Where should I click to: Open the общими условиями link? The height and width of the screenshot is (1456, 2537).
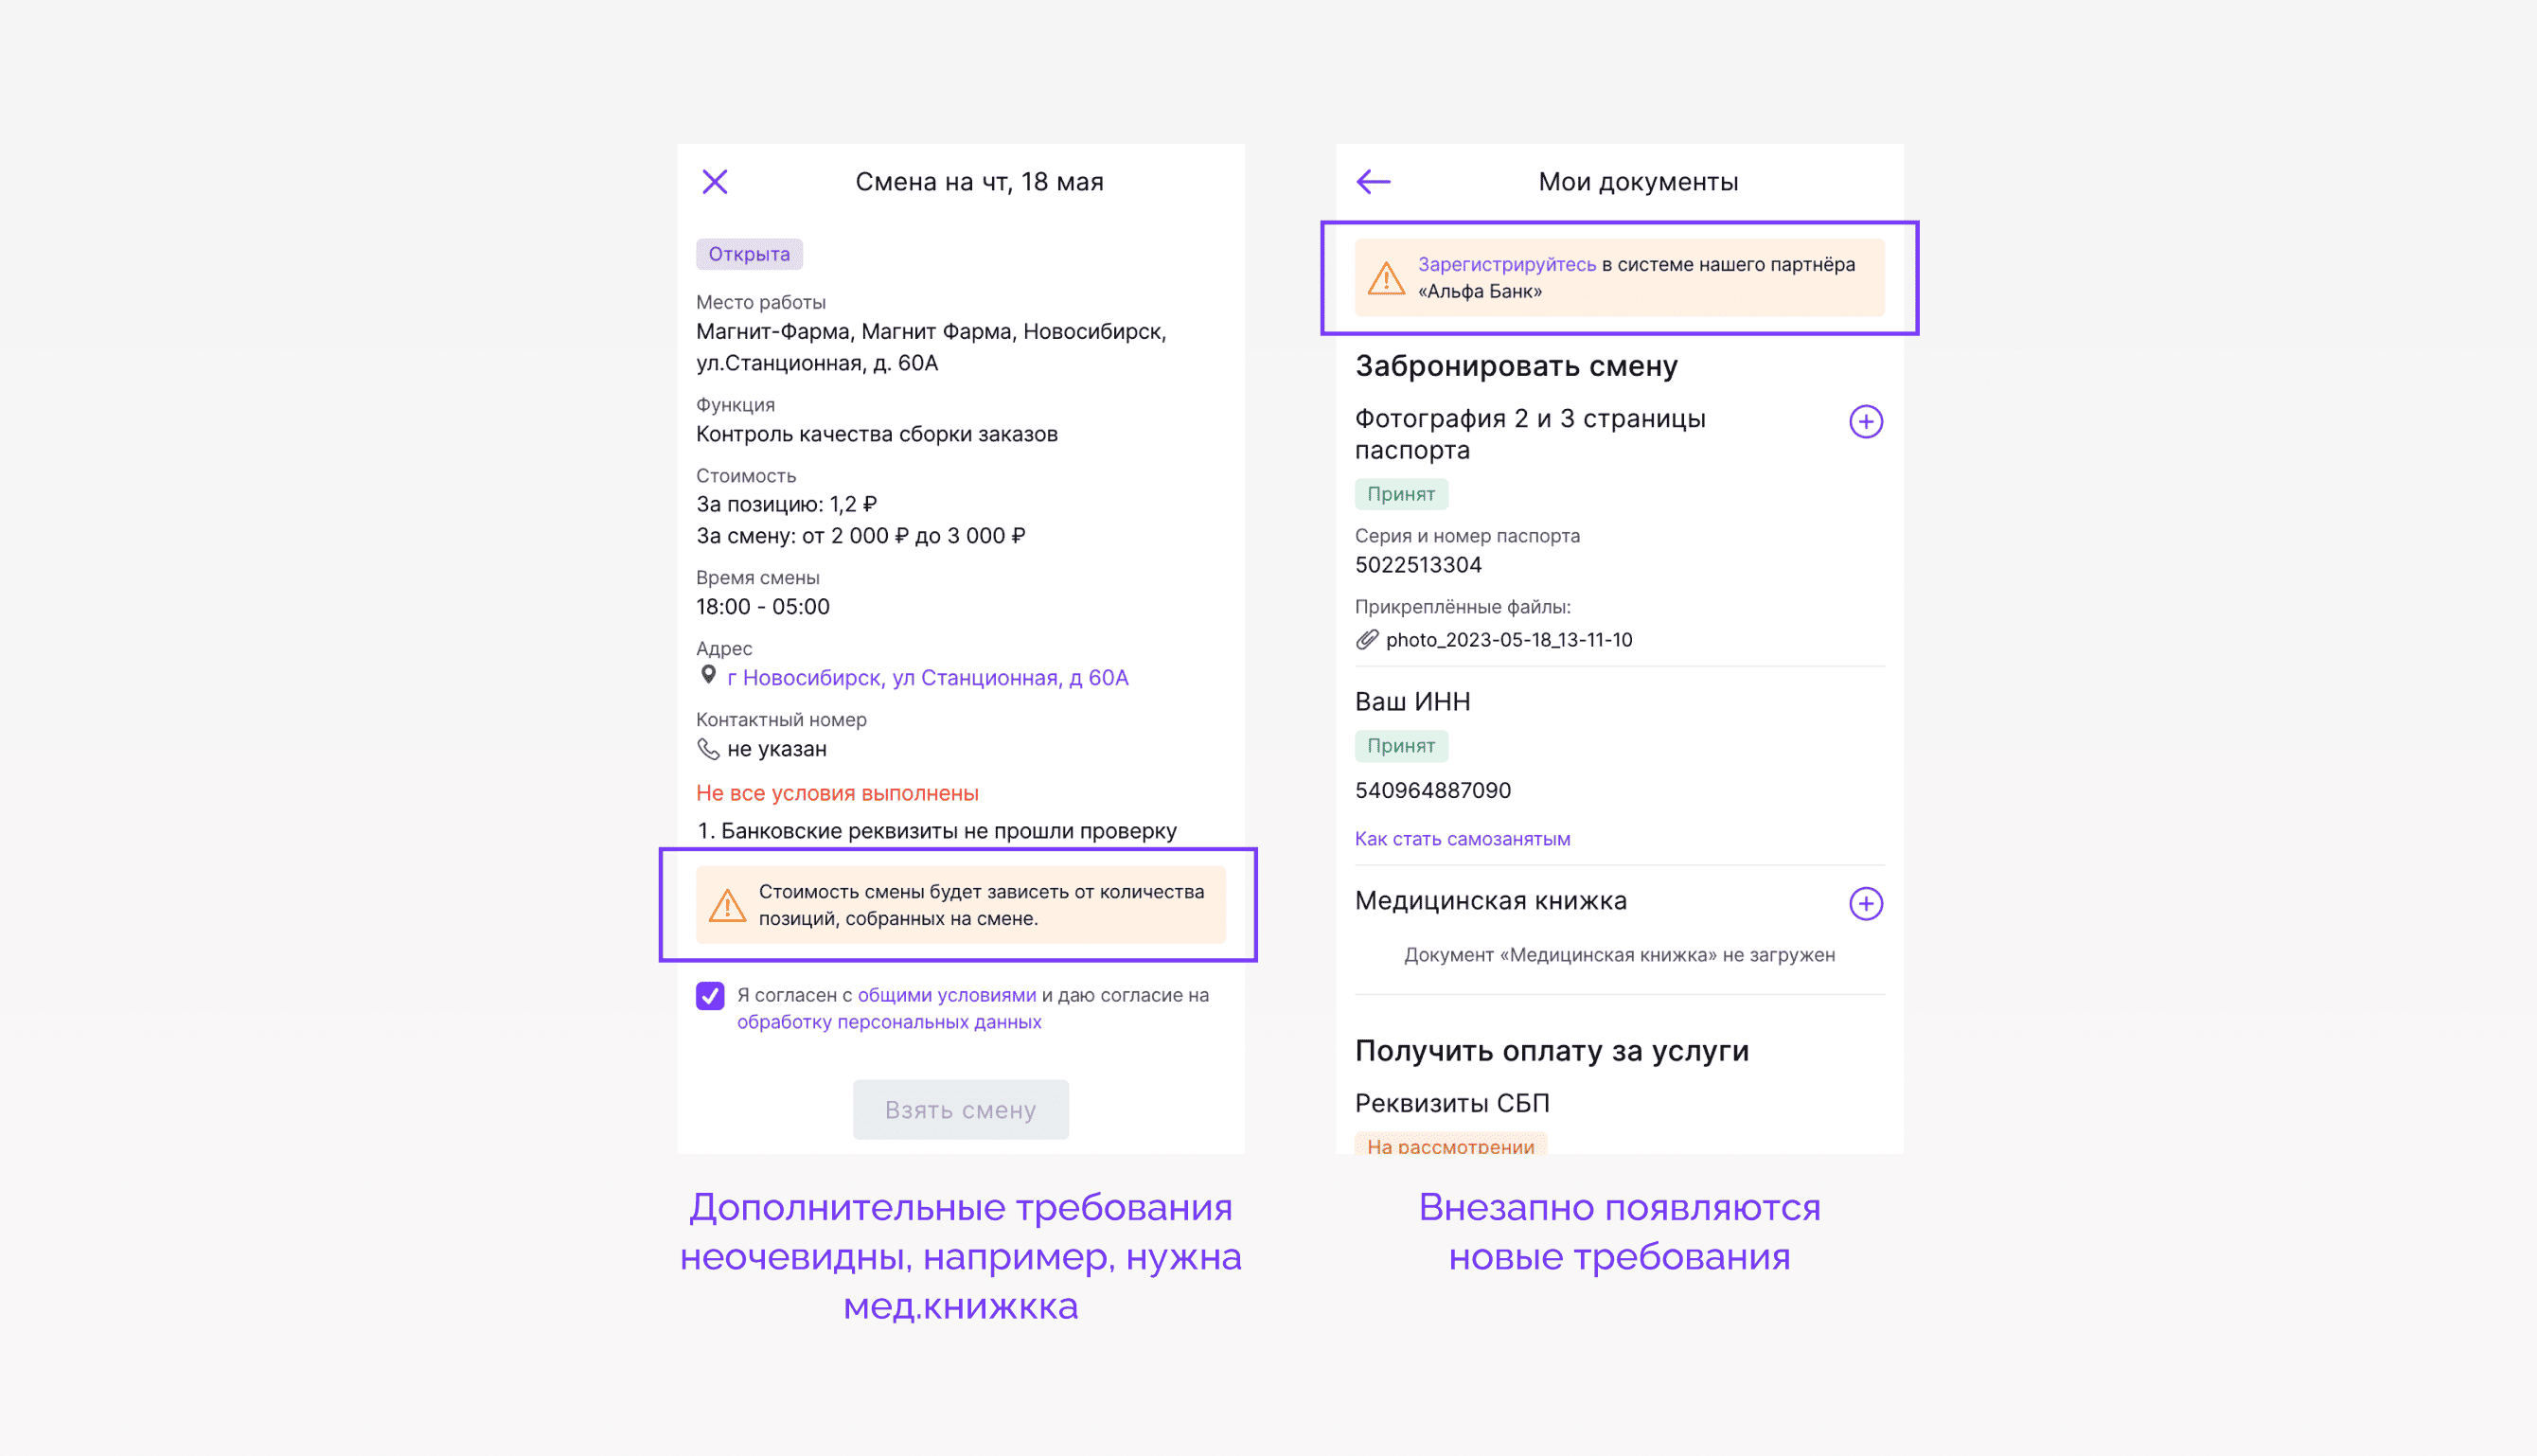tap(946, 995)
